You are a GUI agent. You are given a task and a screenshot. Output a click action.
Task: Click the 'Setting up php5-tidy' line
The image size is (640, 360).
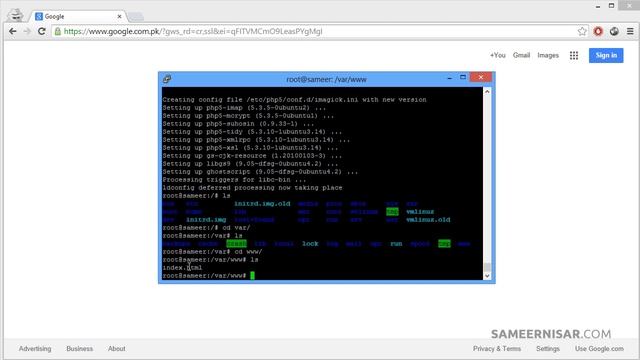[252, 132]
